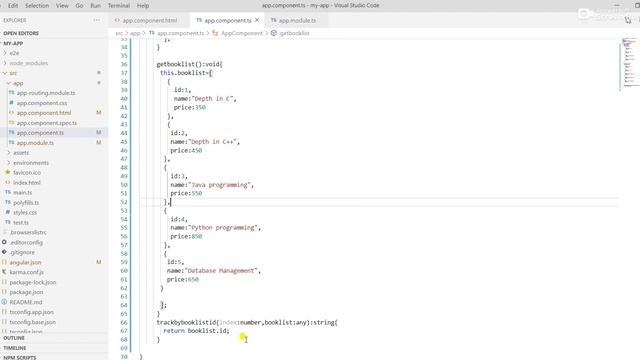Open polyfills.ts in Explorer
640x360 pixels.
pos(26,202)
